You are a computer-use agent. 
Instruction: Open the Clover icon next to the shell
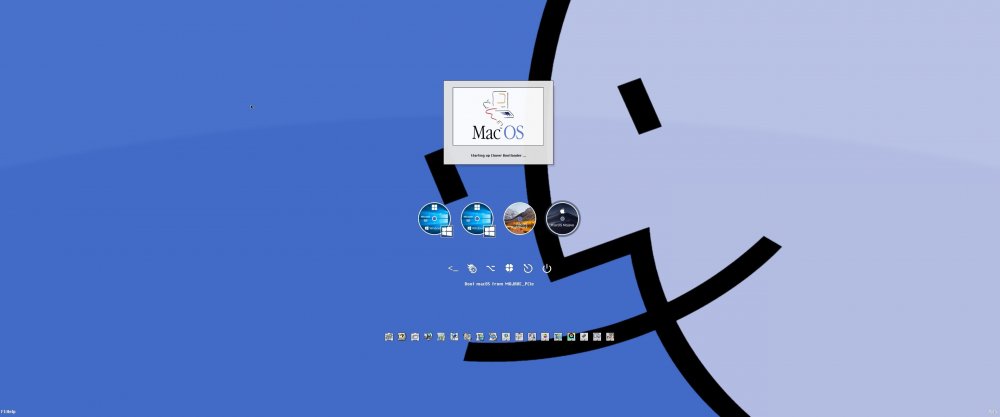(472, 268)
